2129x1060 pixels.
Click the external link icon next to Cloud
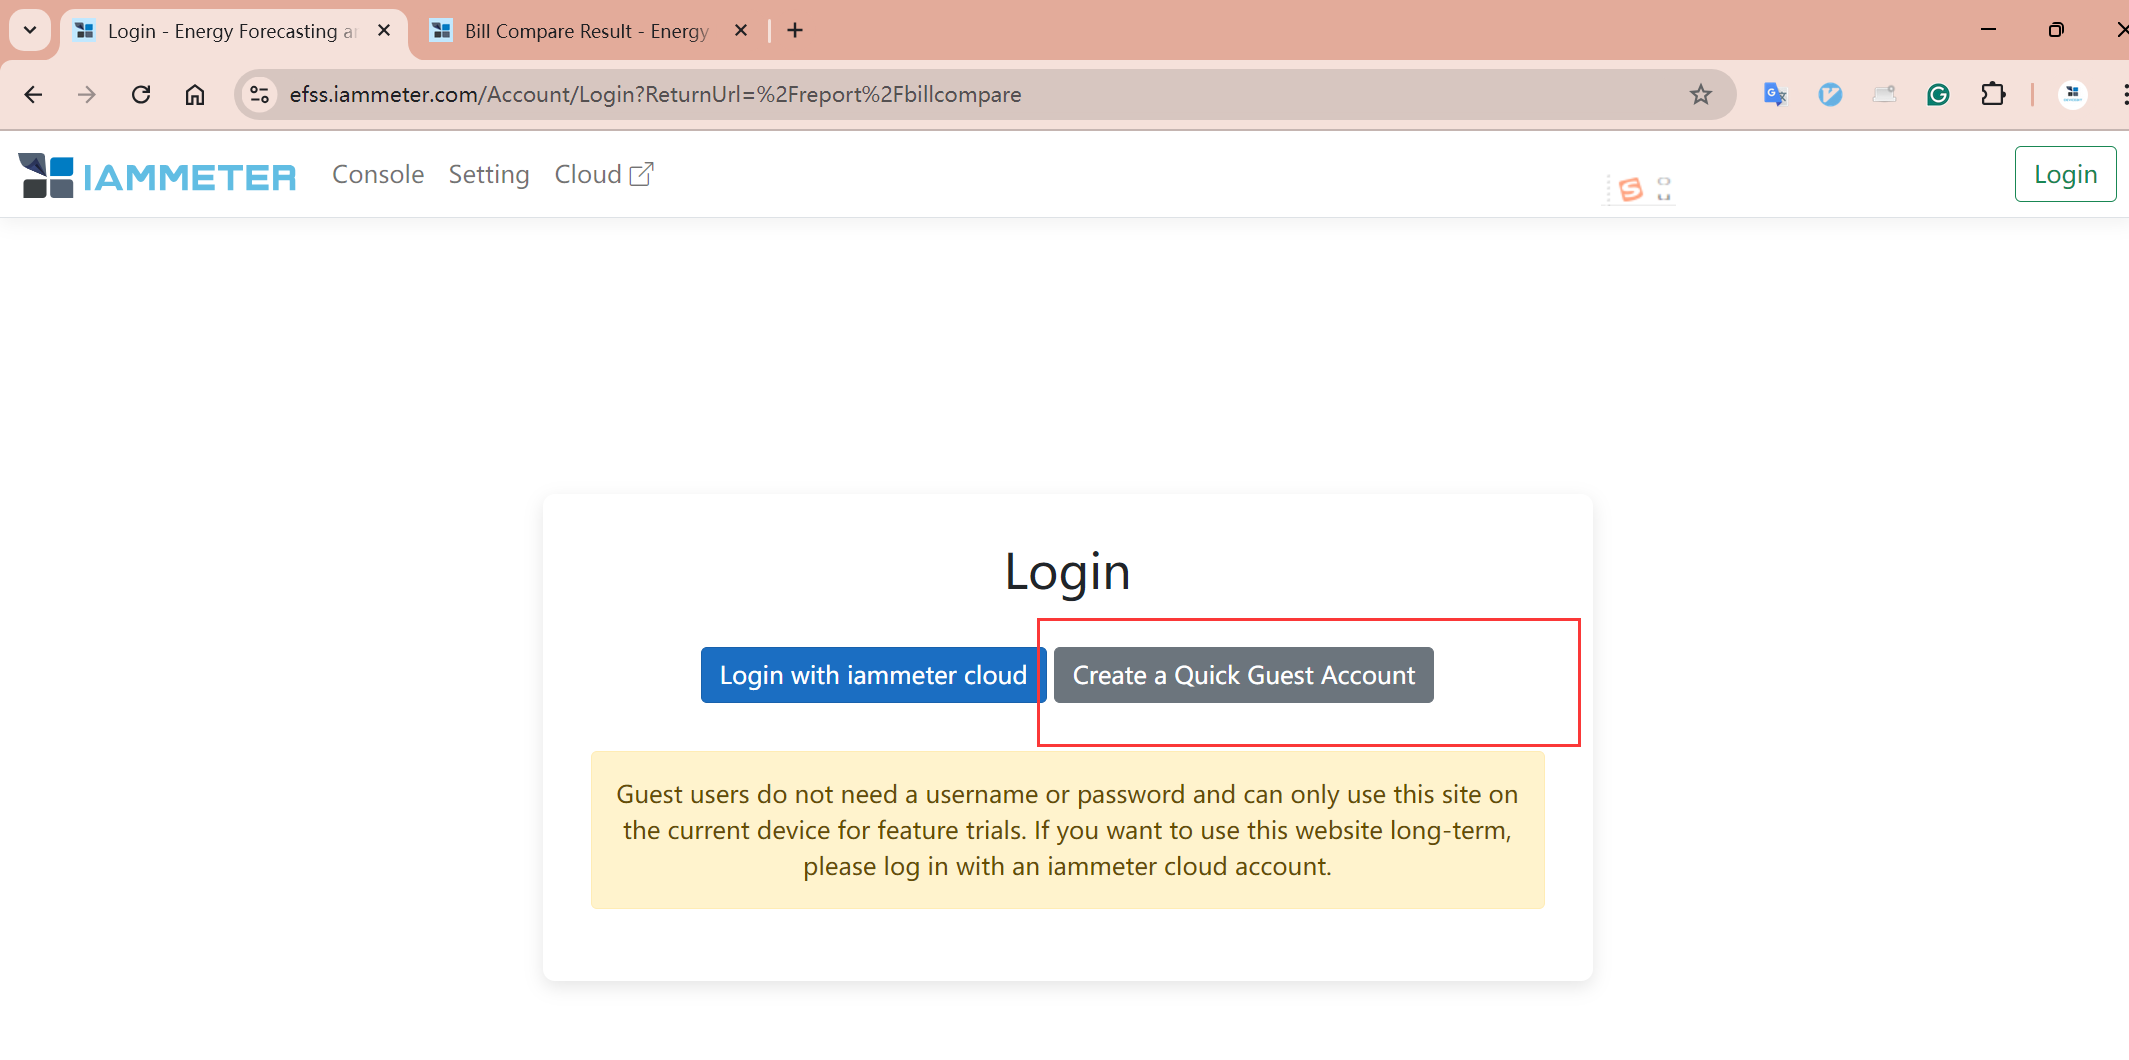641,174
